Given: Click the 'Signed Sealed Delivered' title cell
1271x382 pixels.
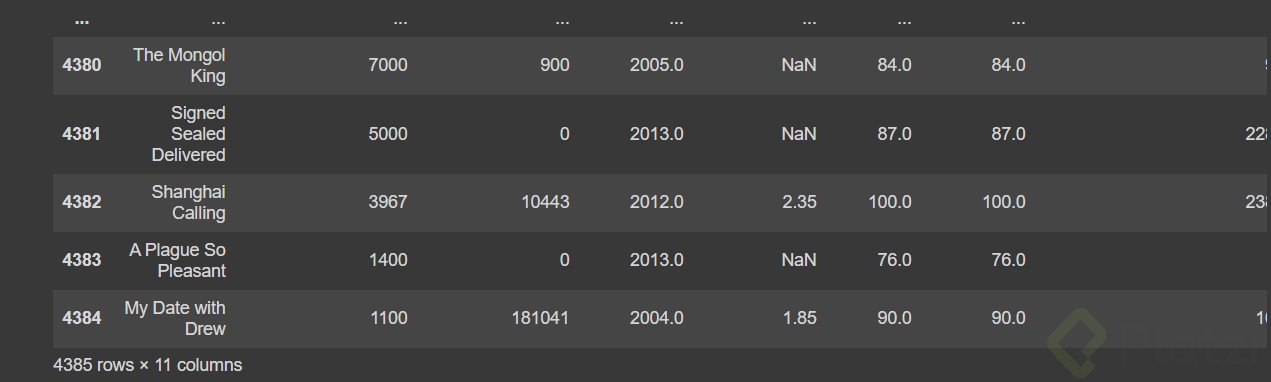Looking at the screenshot, I should point(188,134).
